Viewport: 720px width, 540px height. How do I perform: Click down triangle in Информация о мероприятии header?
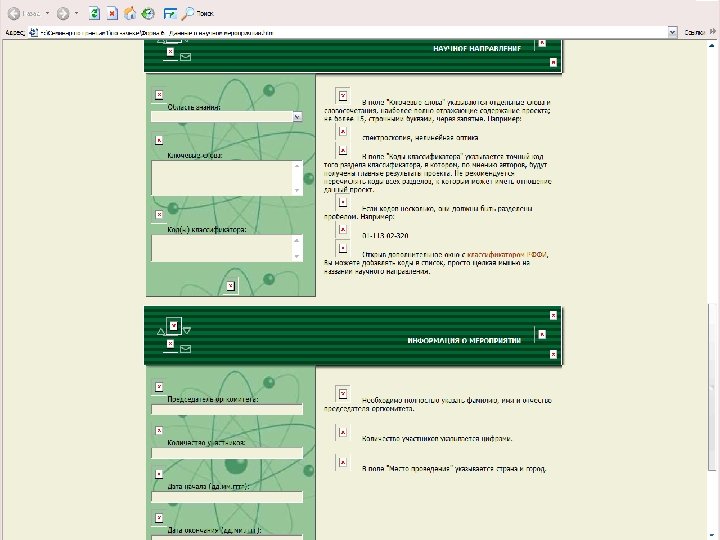click(x=187, y=330)
